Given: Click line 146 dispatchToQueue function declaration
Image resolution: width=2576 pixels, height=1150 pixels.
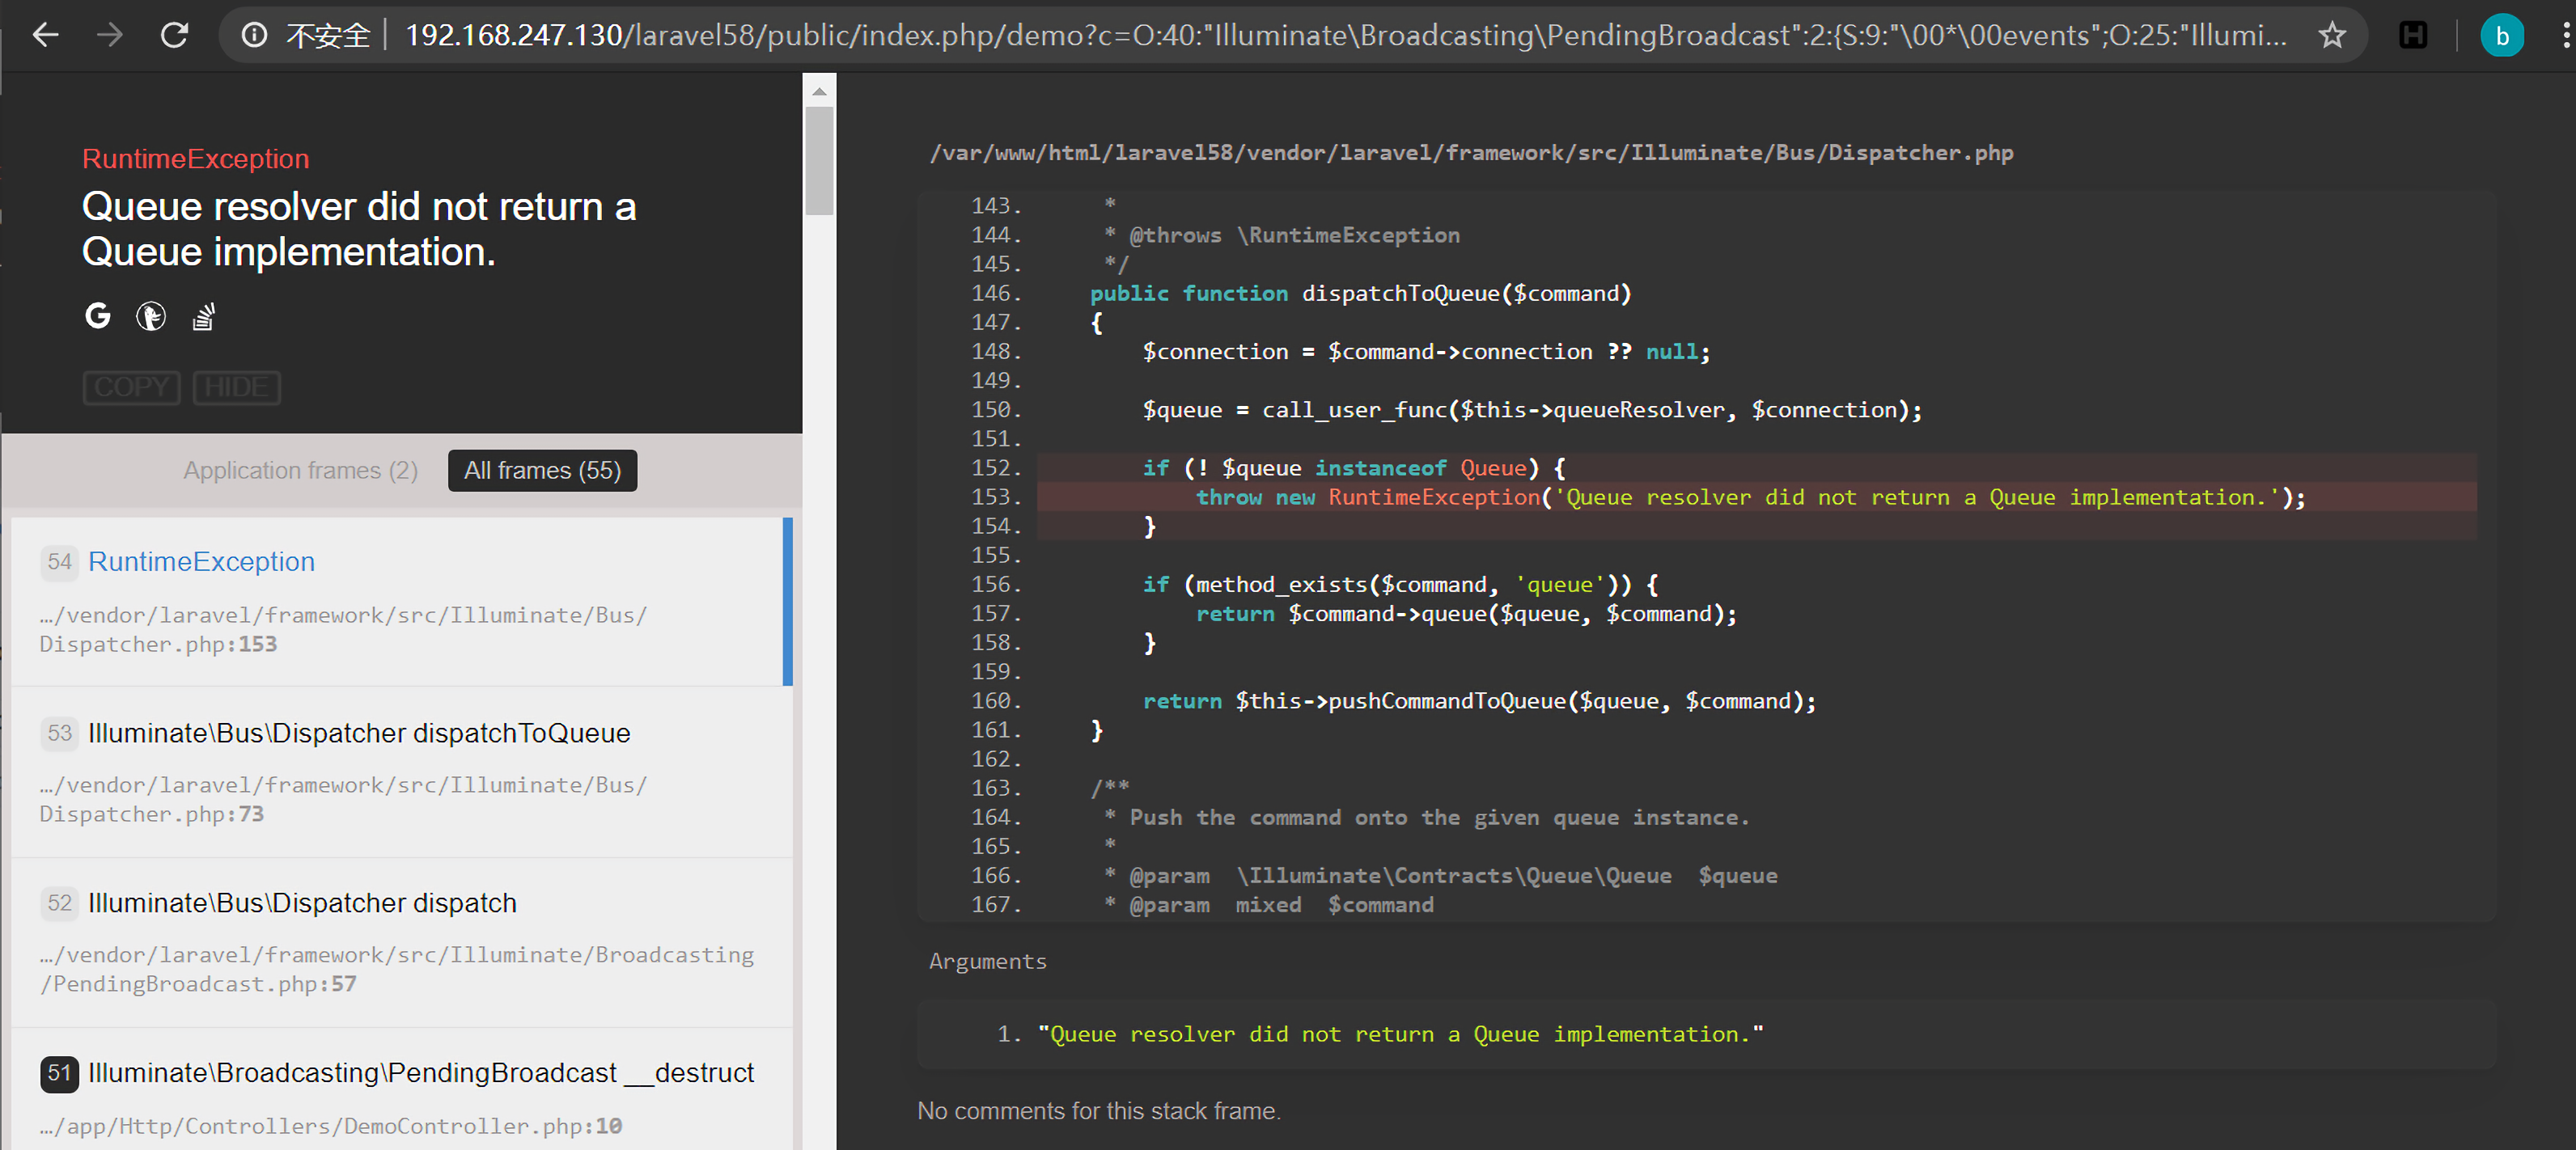Looking at the screenshot, I should (x=1360, y=293).
